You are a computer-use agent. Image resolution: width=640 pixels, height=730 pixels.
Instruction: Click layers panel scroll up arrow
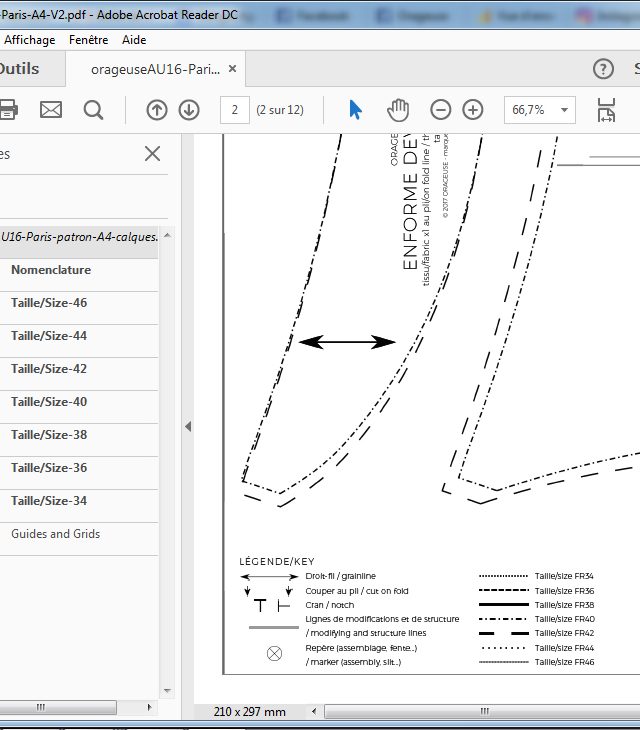(x=167, y=236)
